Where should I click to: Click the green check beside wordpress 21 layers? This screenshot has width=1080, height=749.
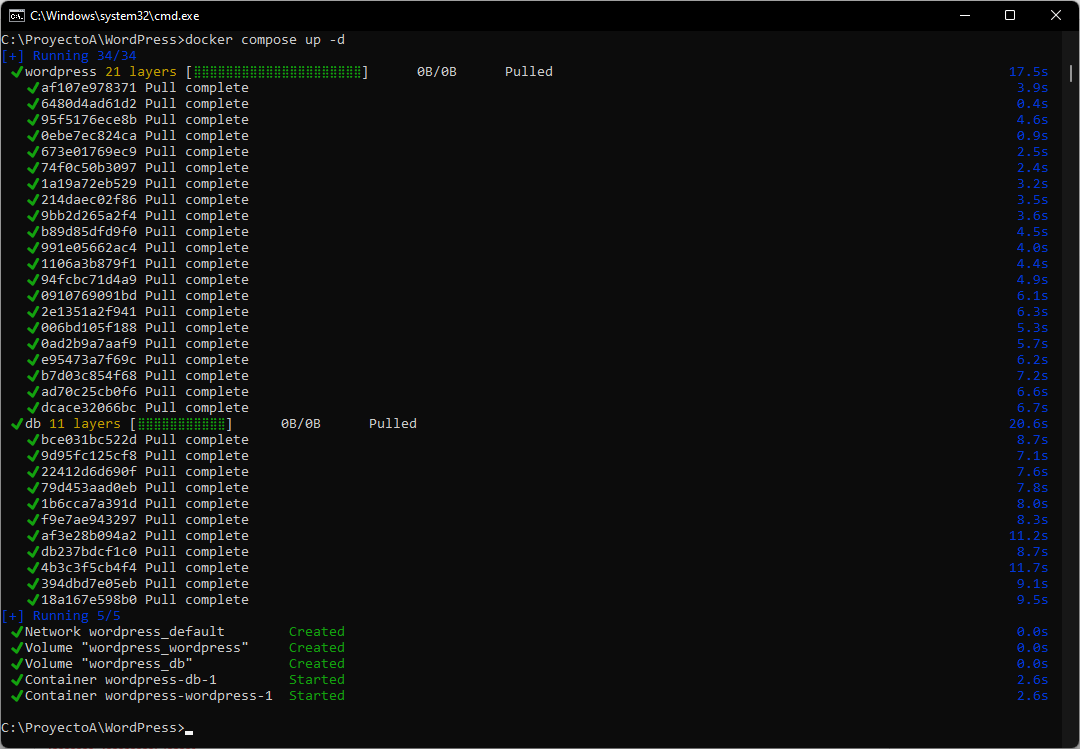(x=17, y=72)
